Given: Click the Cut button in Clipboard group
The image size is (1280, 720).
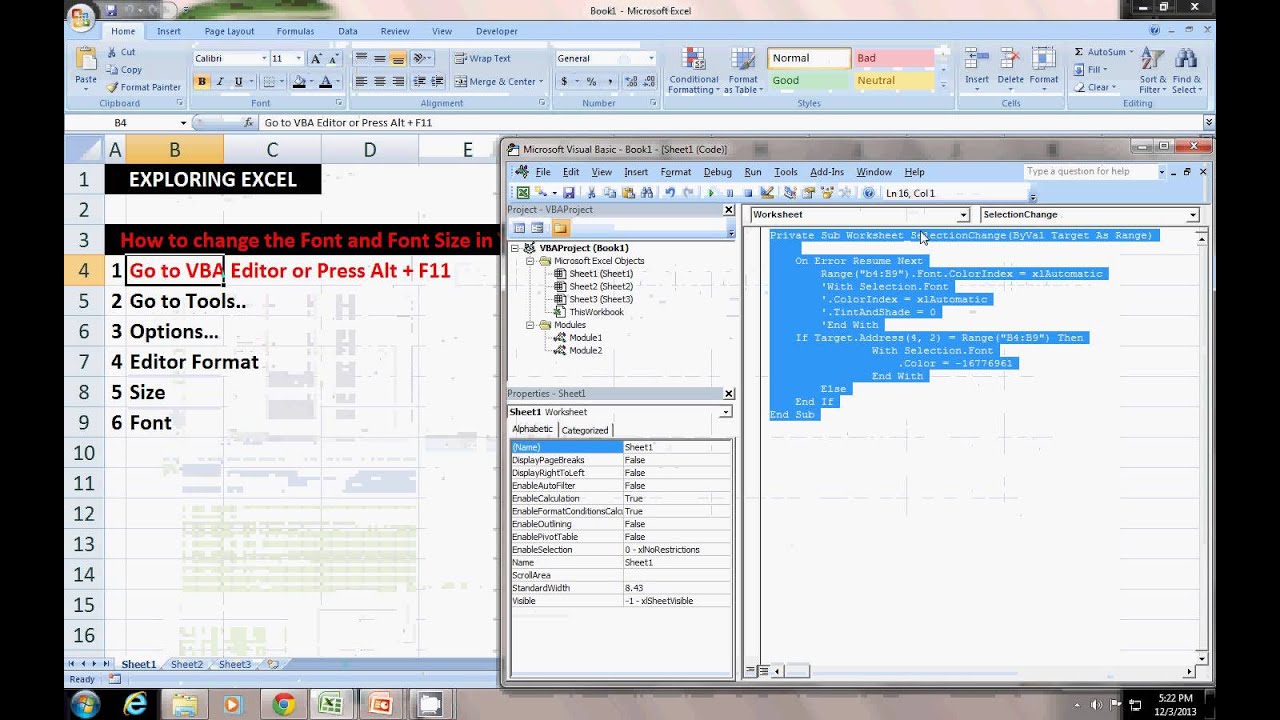Looking at the screenshot, I should tap(121, 52).
